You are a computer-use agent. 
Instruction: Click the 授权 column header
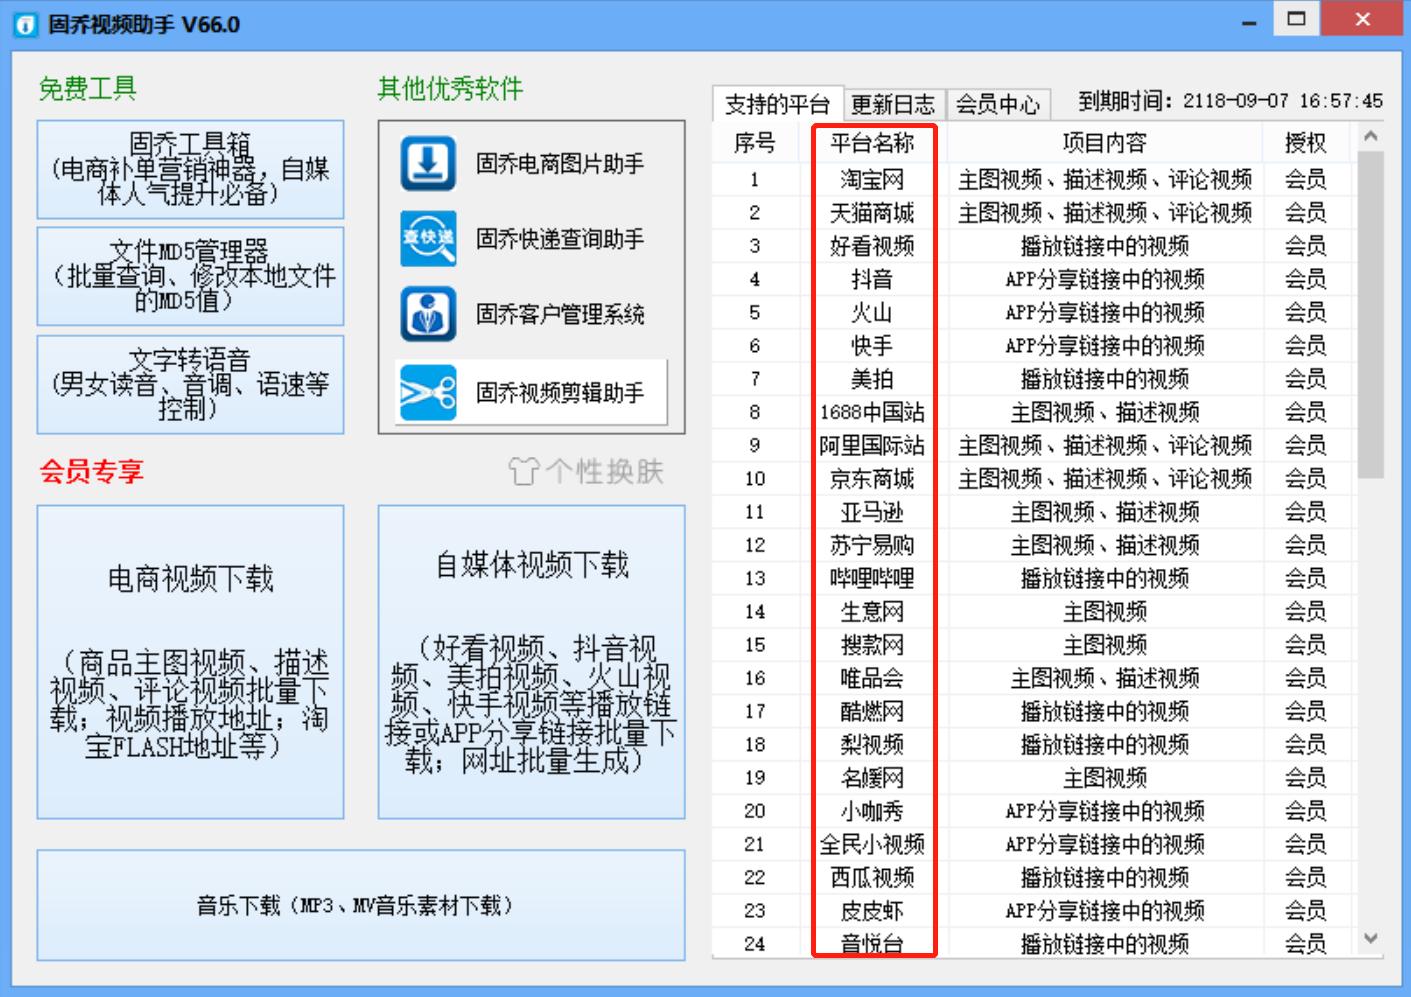(1305, 143)
